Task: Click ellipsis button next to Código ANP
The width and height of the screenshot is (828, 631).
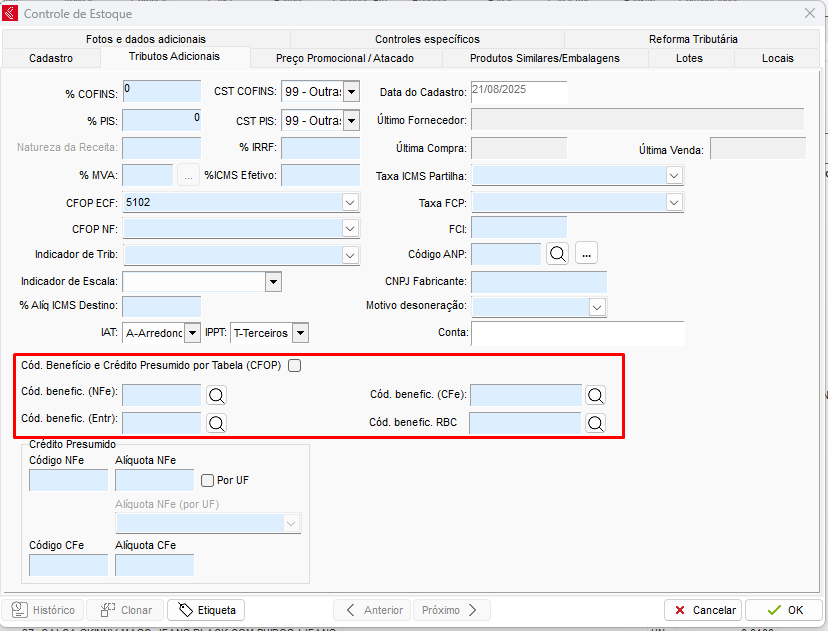Action: 587,254
